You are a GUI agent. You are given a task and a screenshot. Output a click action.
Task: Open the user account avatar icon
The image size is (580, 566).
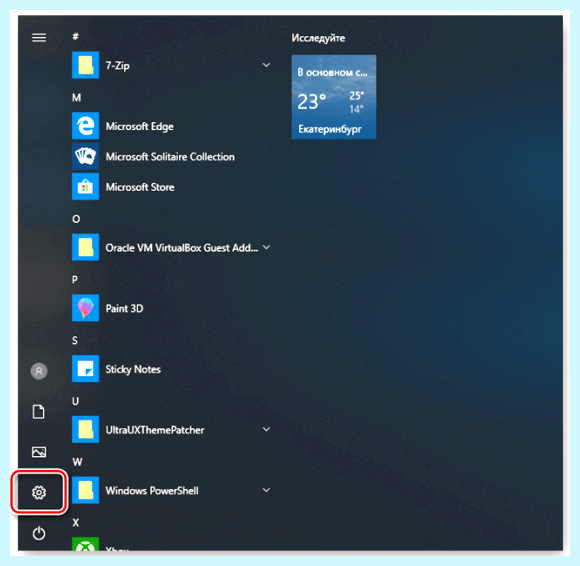point(39,371)
